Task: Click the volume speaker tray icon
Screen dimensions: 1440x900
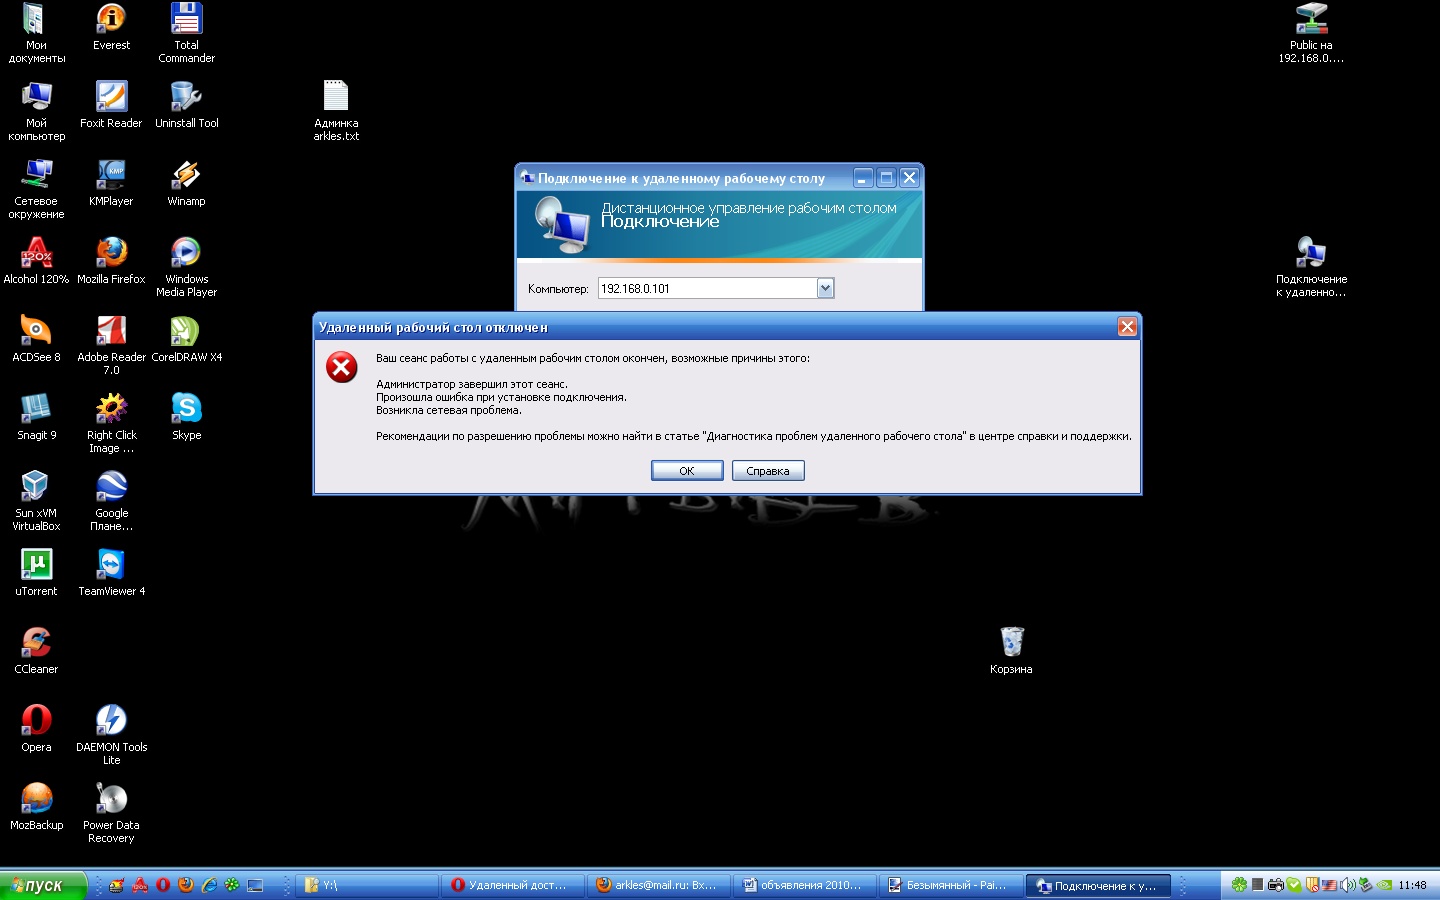Action: pos(1348,885)
